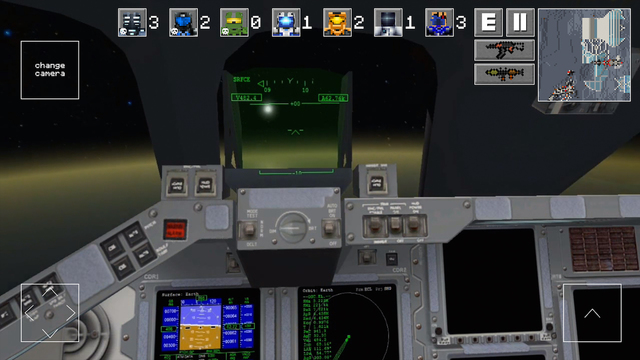Viewport: 640px width, 360px height.
Task: Select the orange armored soldier portrait
Action: click(337, 22)
